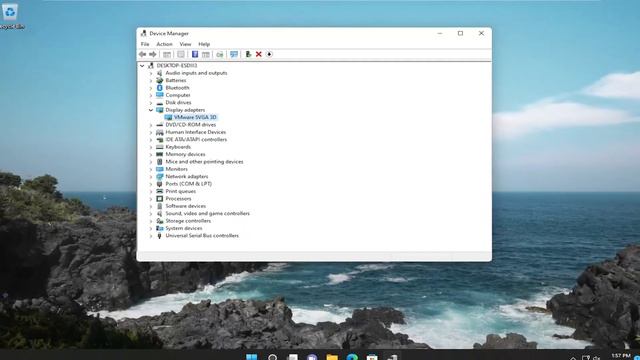Open the View menu
Viewport: 640px width, 360px height.
(x=185, y=44)
